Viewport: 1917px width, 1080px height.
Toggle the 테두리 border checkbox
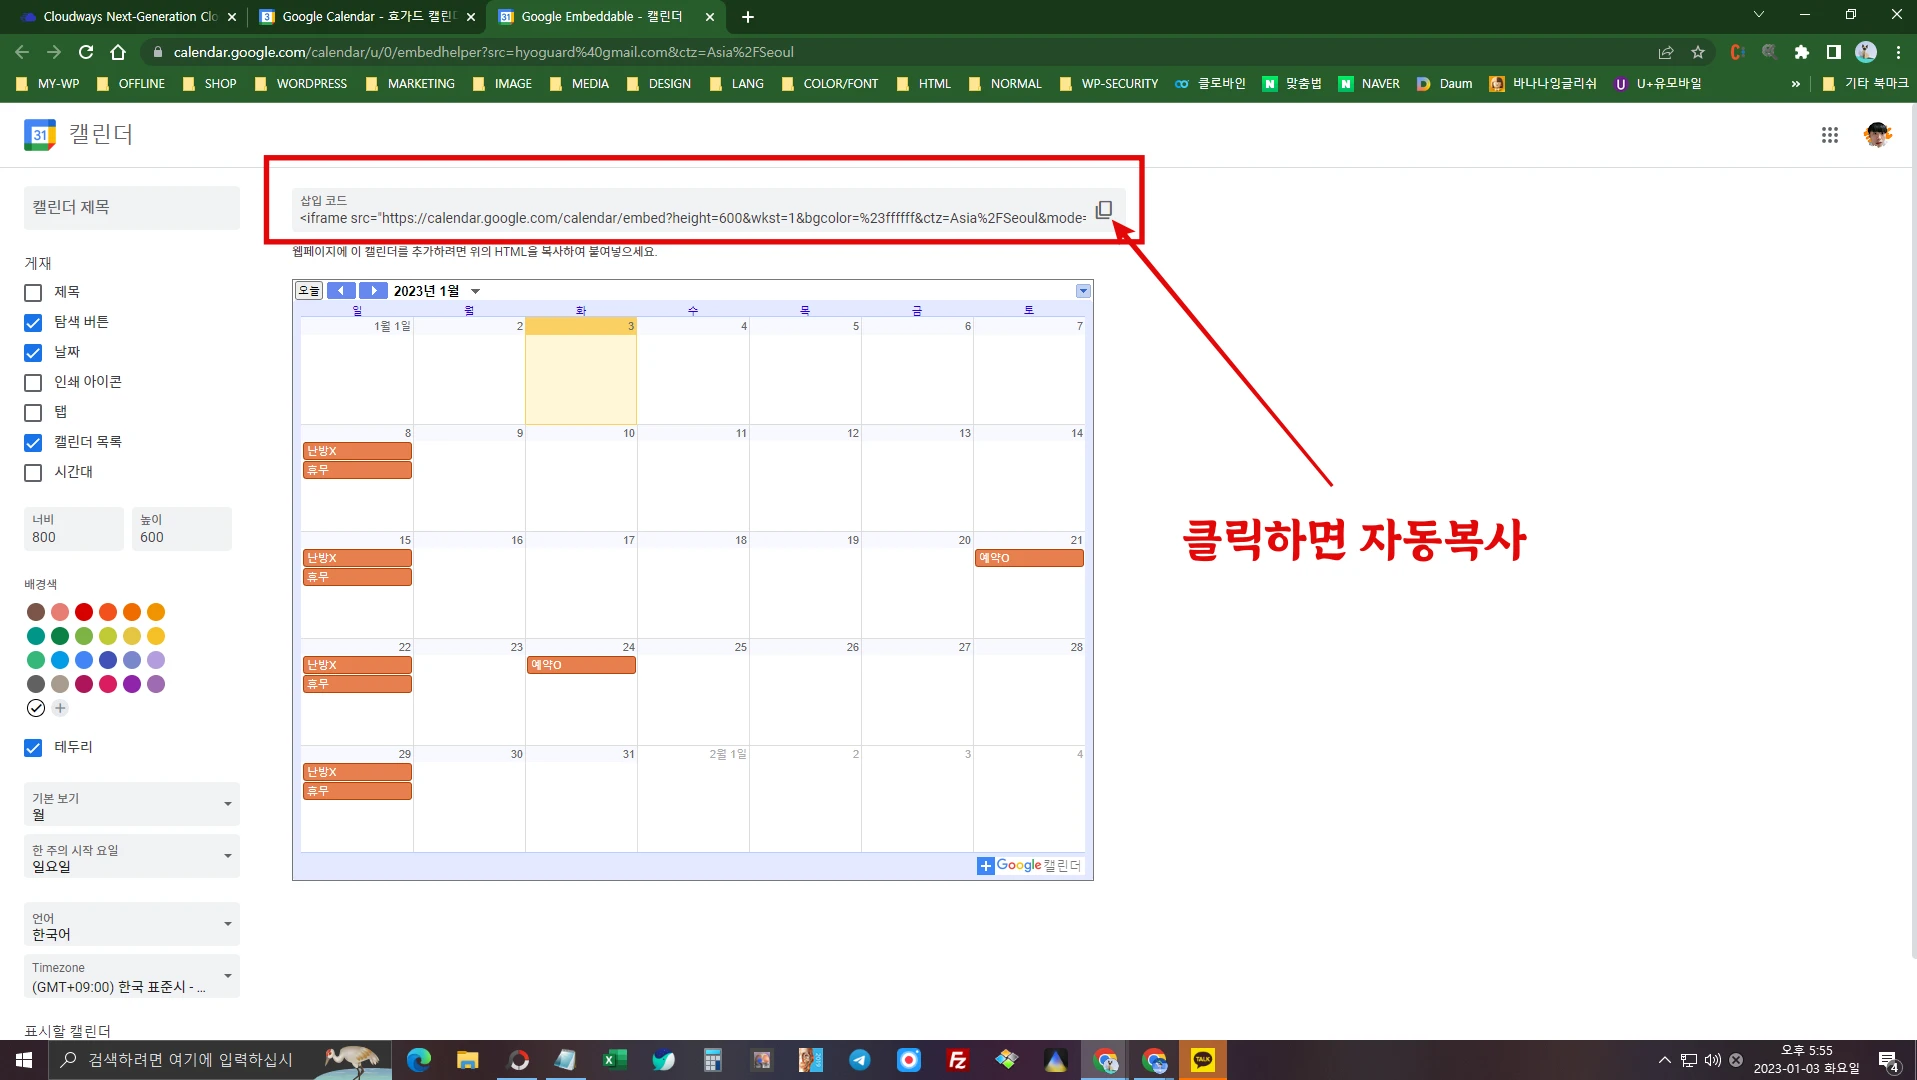tap(33, 748)
